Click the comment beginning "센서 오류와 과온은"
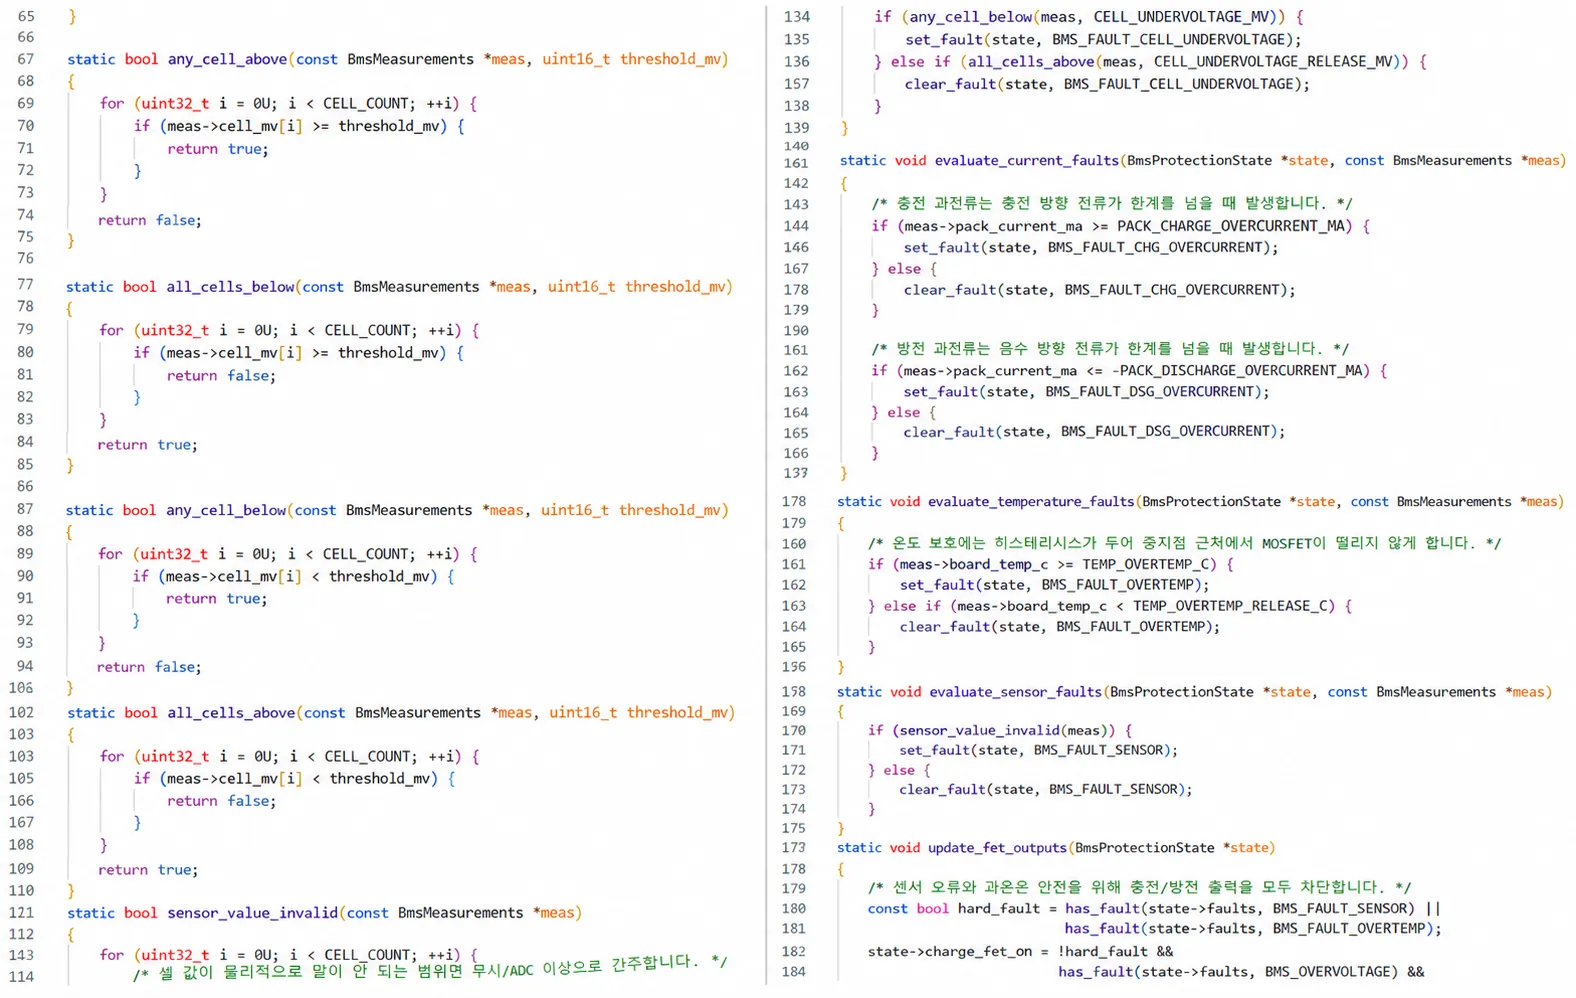This screenshot has width=1576, height=998. pos(1139,887)
